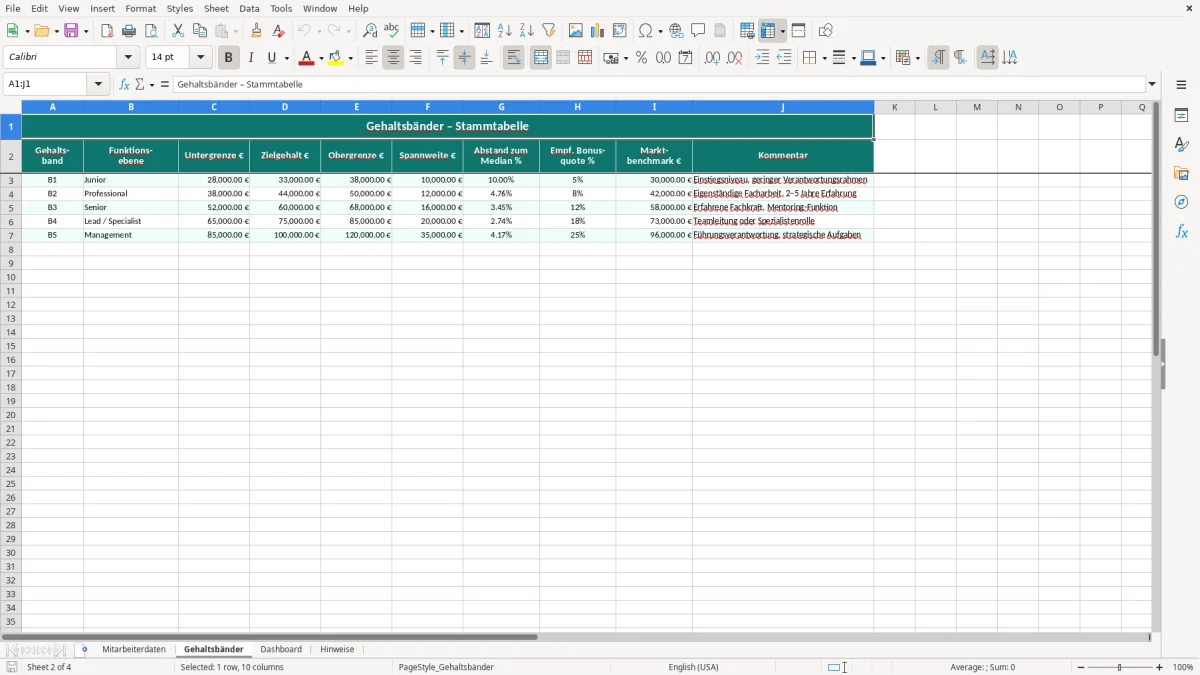The height and width of the screenshot is (675, 1200).
Task: Switch to the Dashboard sheet tab
Action: [x=281, y=649]
